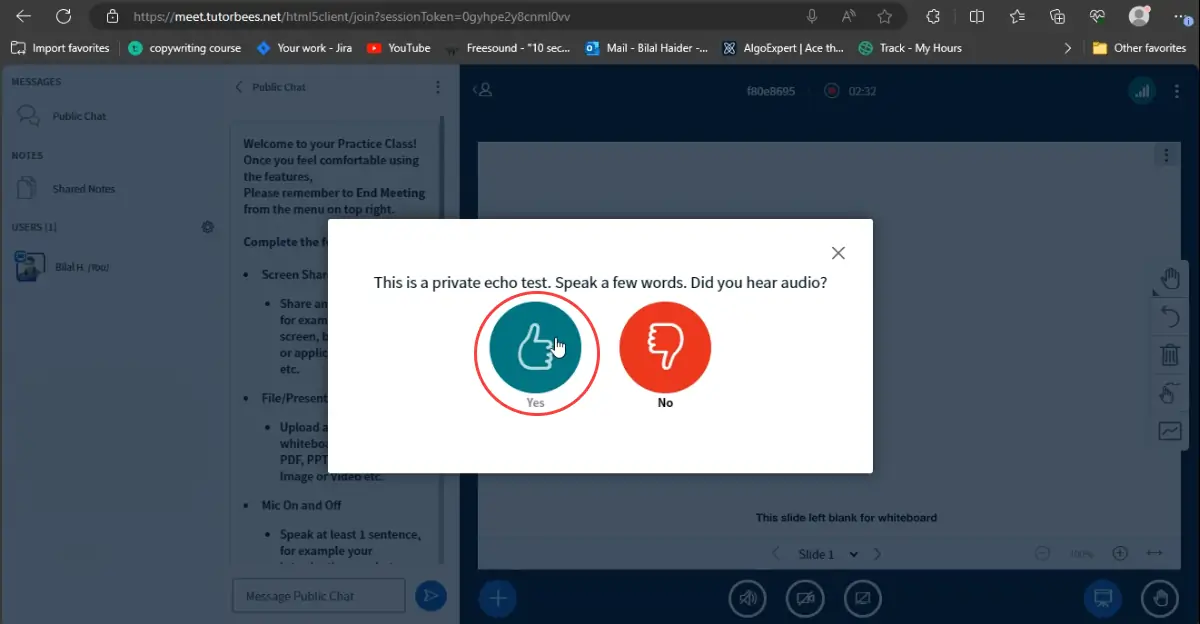
Task: Toggle webcam sharing in the bottom toolbar
Action: click(x=804, y=598)
